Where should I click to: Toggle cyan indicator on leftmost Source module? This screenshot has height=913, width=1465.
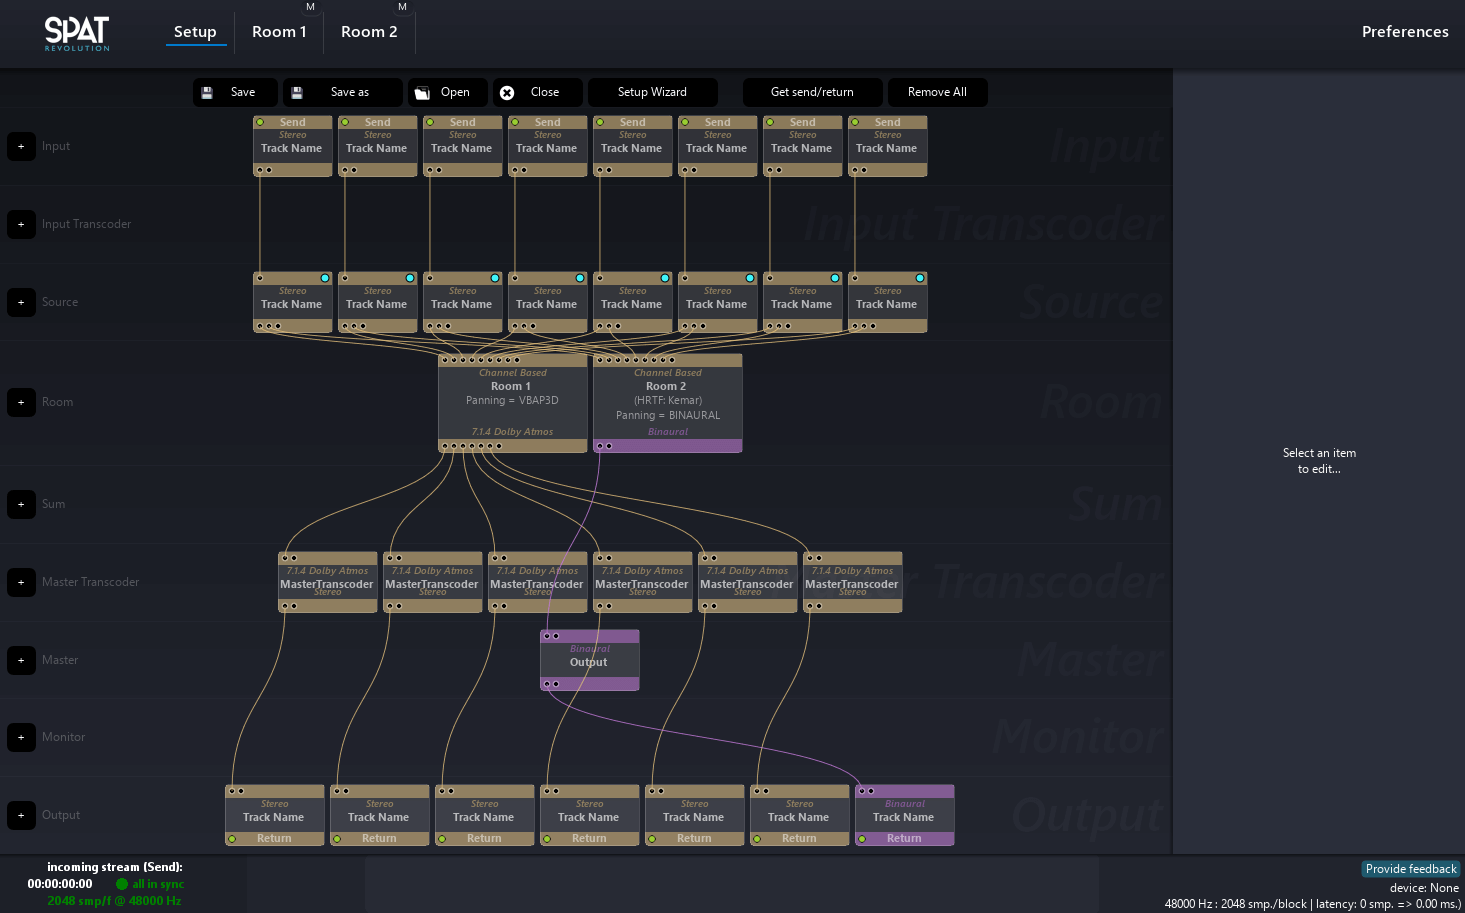(x=325, y=278)
